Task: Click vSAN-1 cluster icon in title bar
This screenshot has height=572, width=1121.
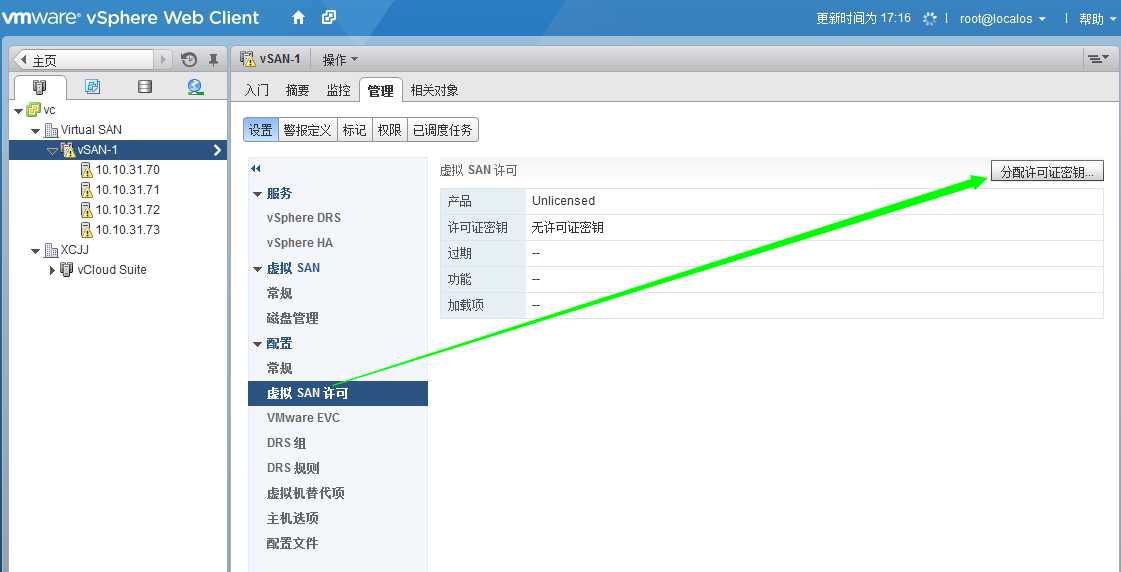Action: click(x=247, y=59)
